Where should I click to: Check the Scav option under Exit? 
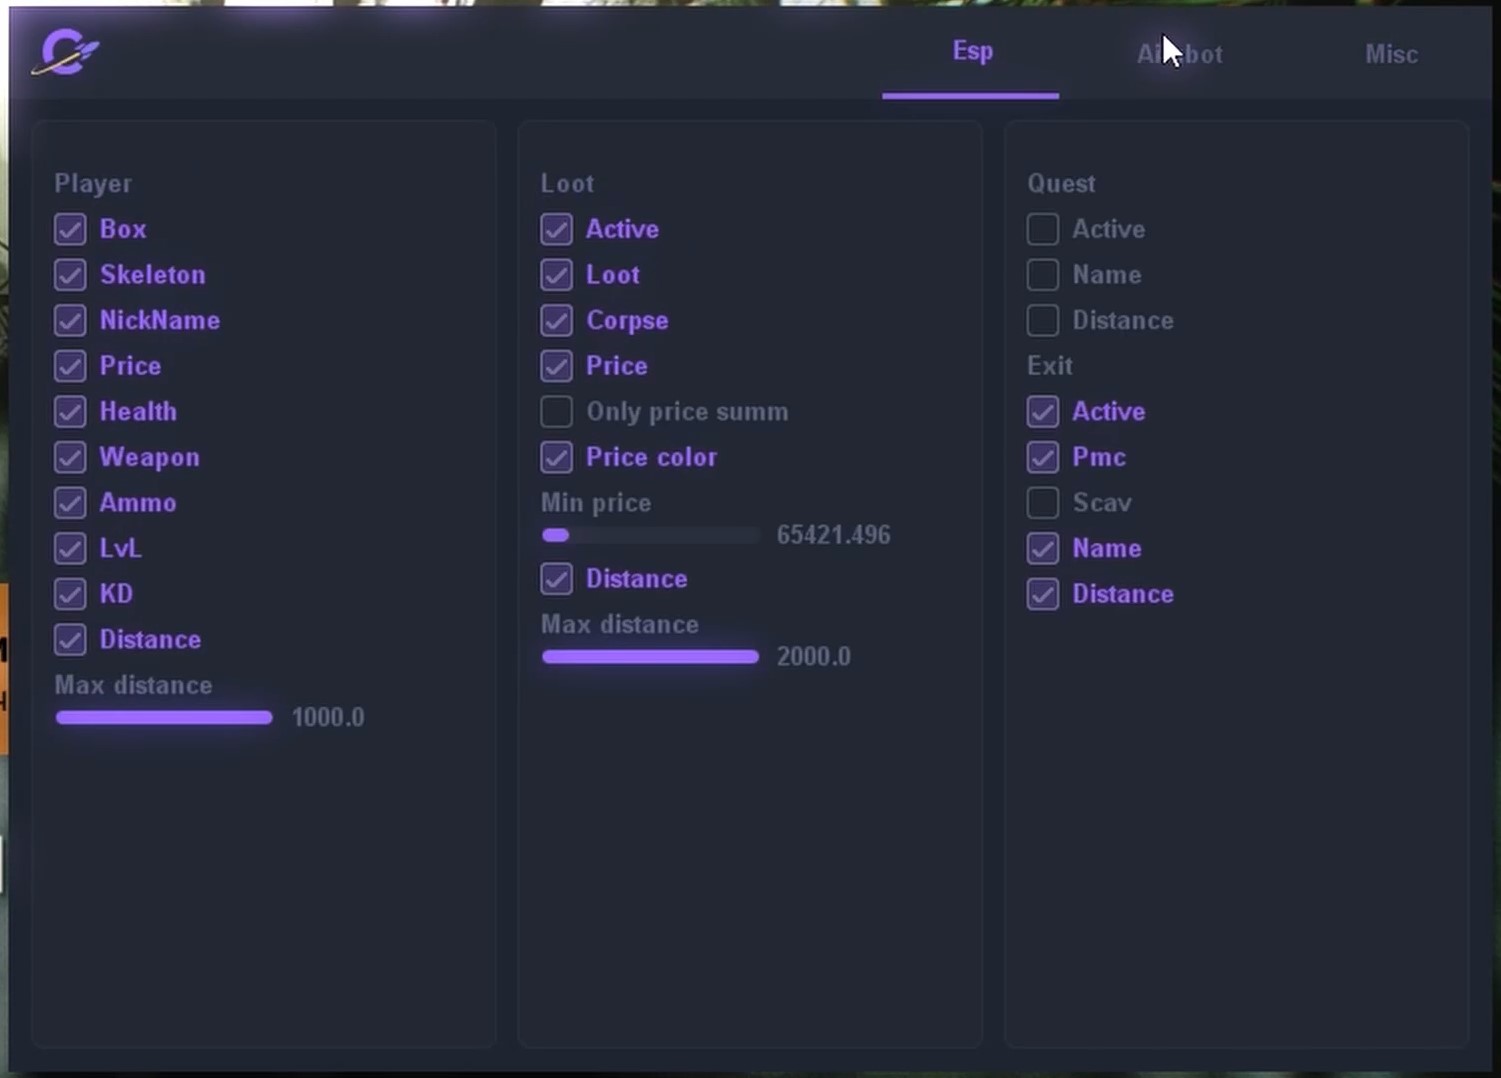[x=1043, y=503]
